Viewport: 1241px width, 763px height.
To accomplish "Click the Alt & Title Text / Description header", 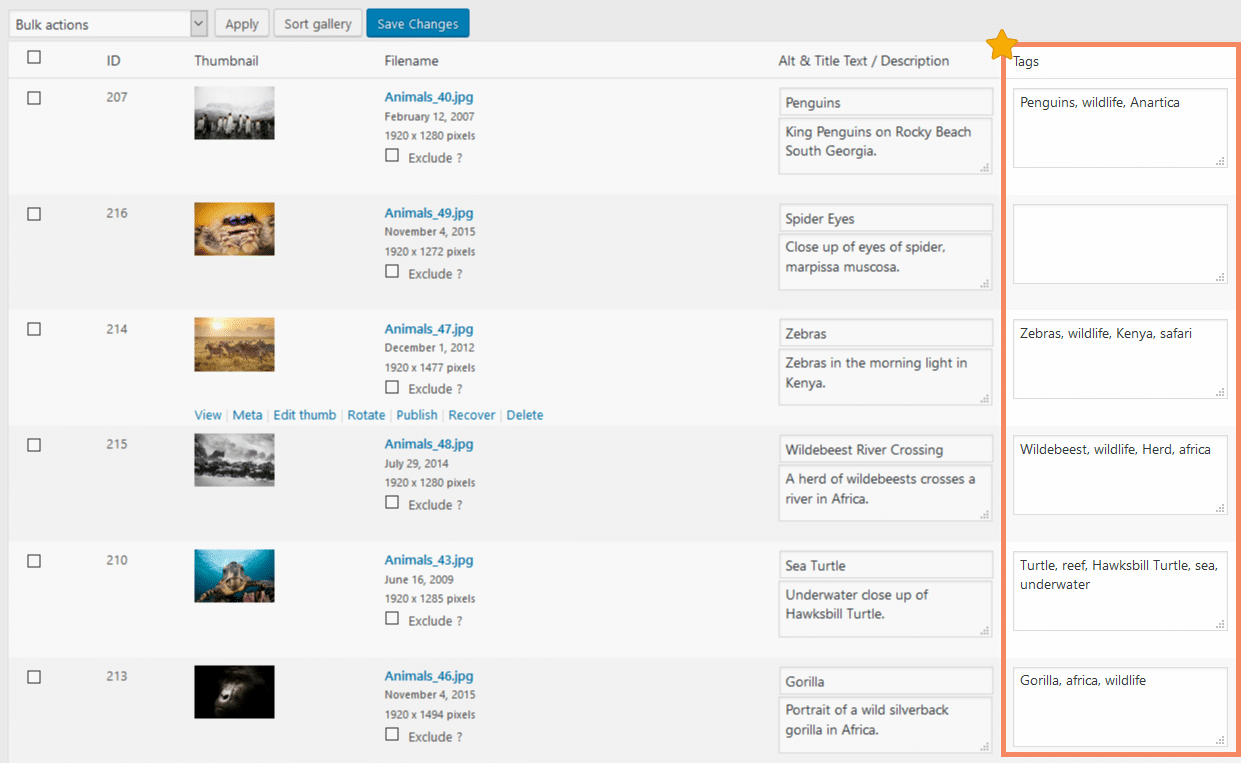I will pos(864,61).
